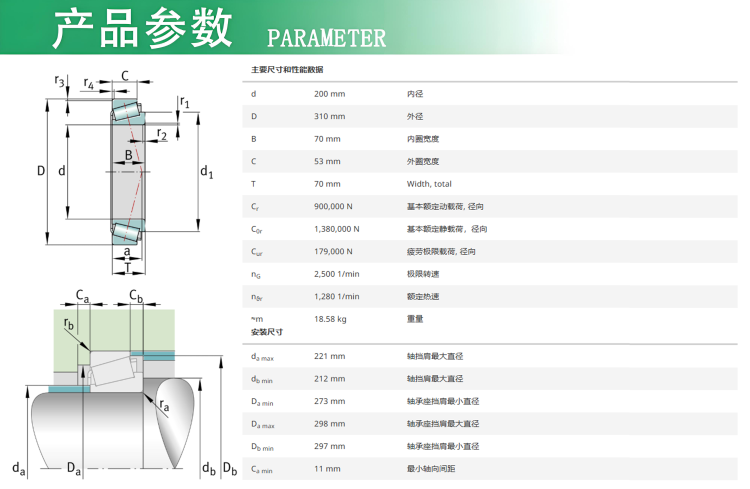Select the 18.58 kg weight value
This screenshot has height=489, width=750.
[x=330, y=319]
